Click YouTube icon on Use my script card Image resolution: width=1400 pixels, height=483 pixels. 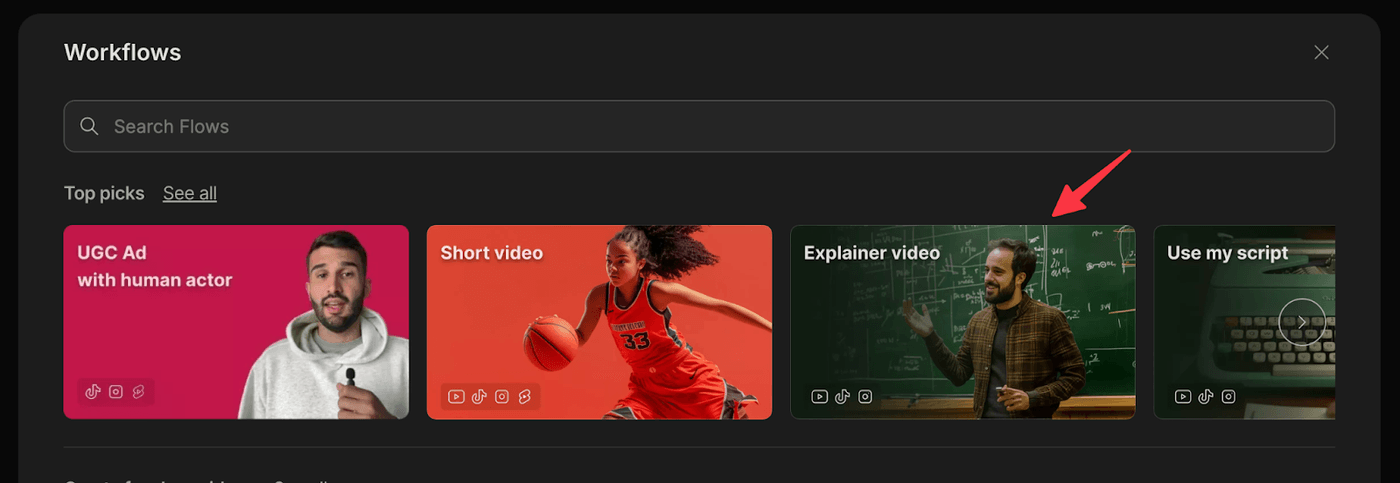point(1182,397)
